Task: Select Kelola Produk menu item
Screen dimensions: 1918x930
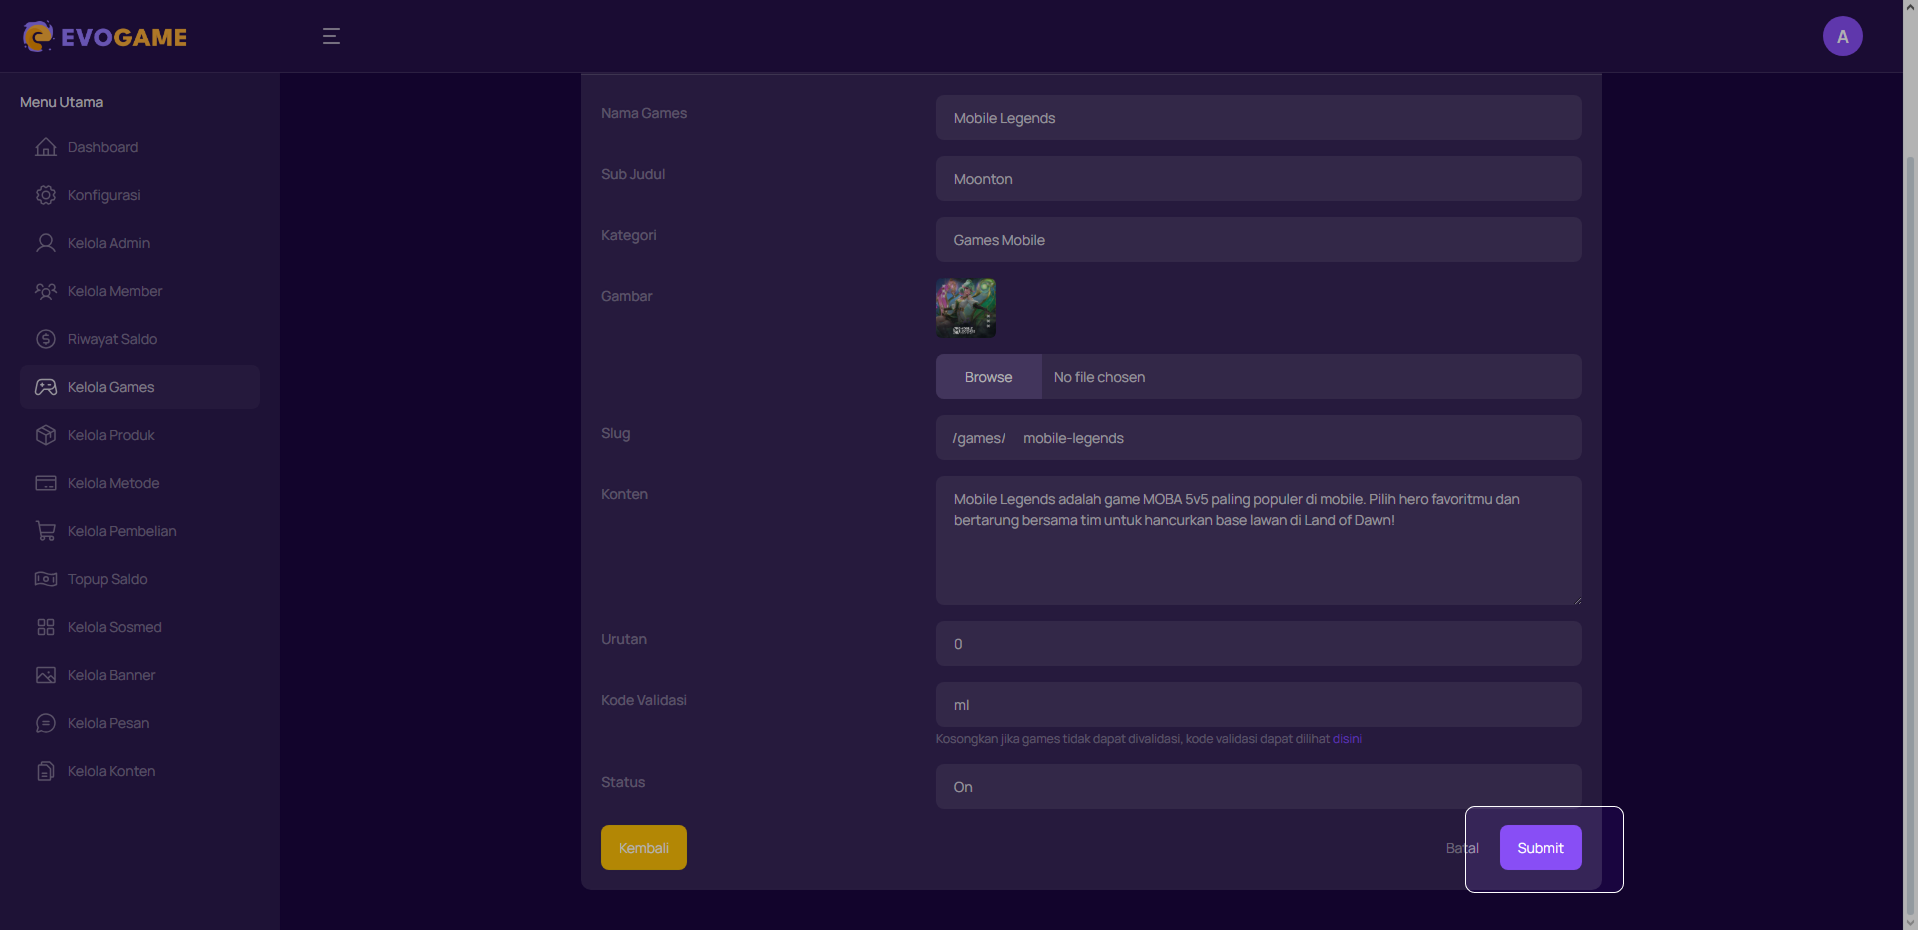Action: (x=140, y=435)
